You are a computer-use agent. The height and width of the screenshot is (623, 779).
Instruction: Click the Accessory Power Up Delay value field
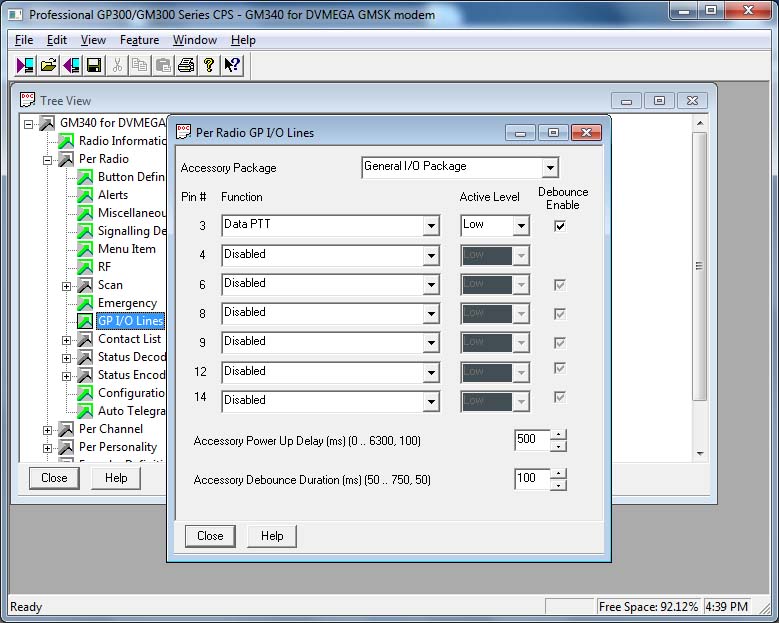[530, 440]
